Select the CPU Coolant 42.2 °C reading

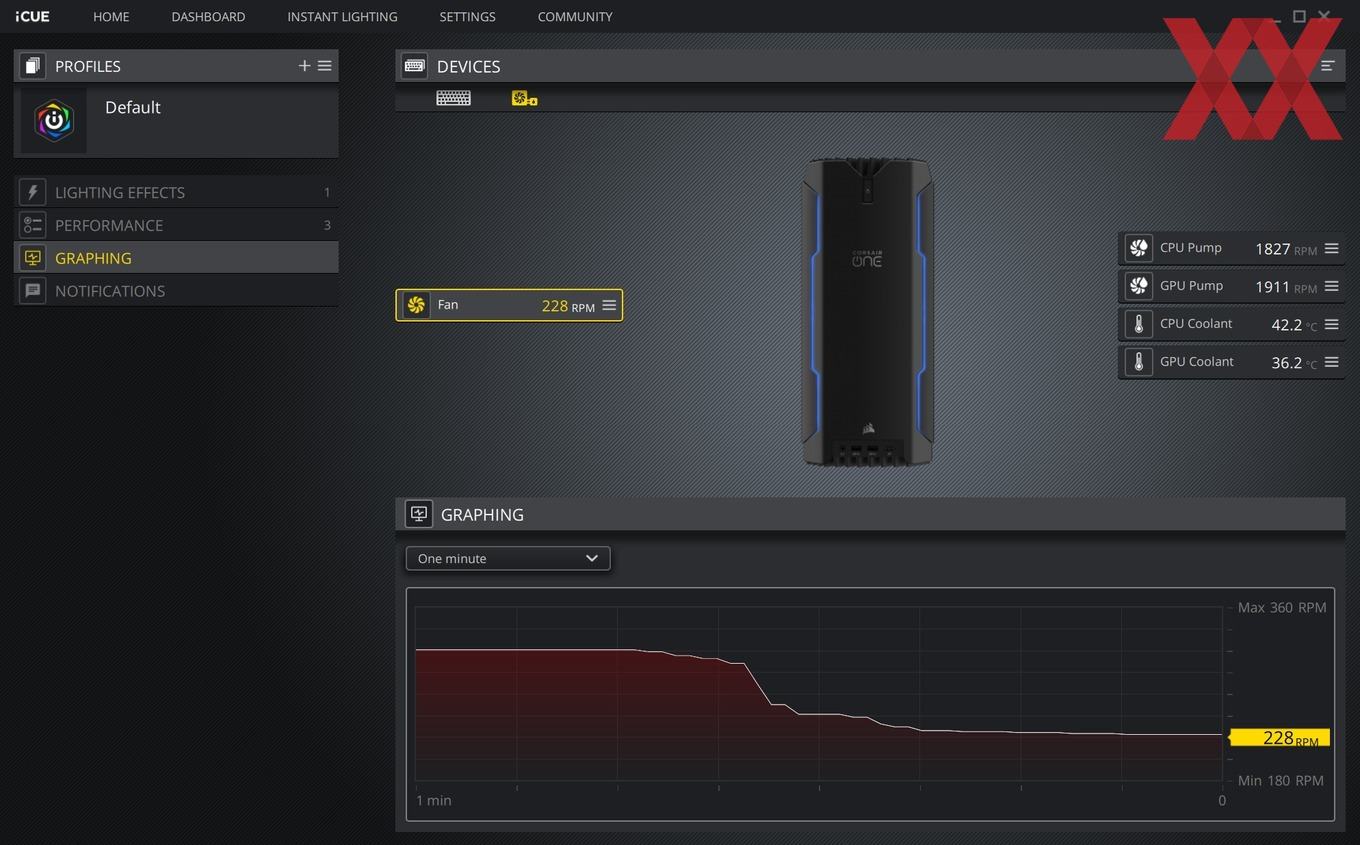point(1294,325)
